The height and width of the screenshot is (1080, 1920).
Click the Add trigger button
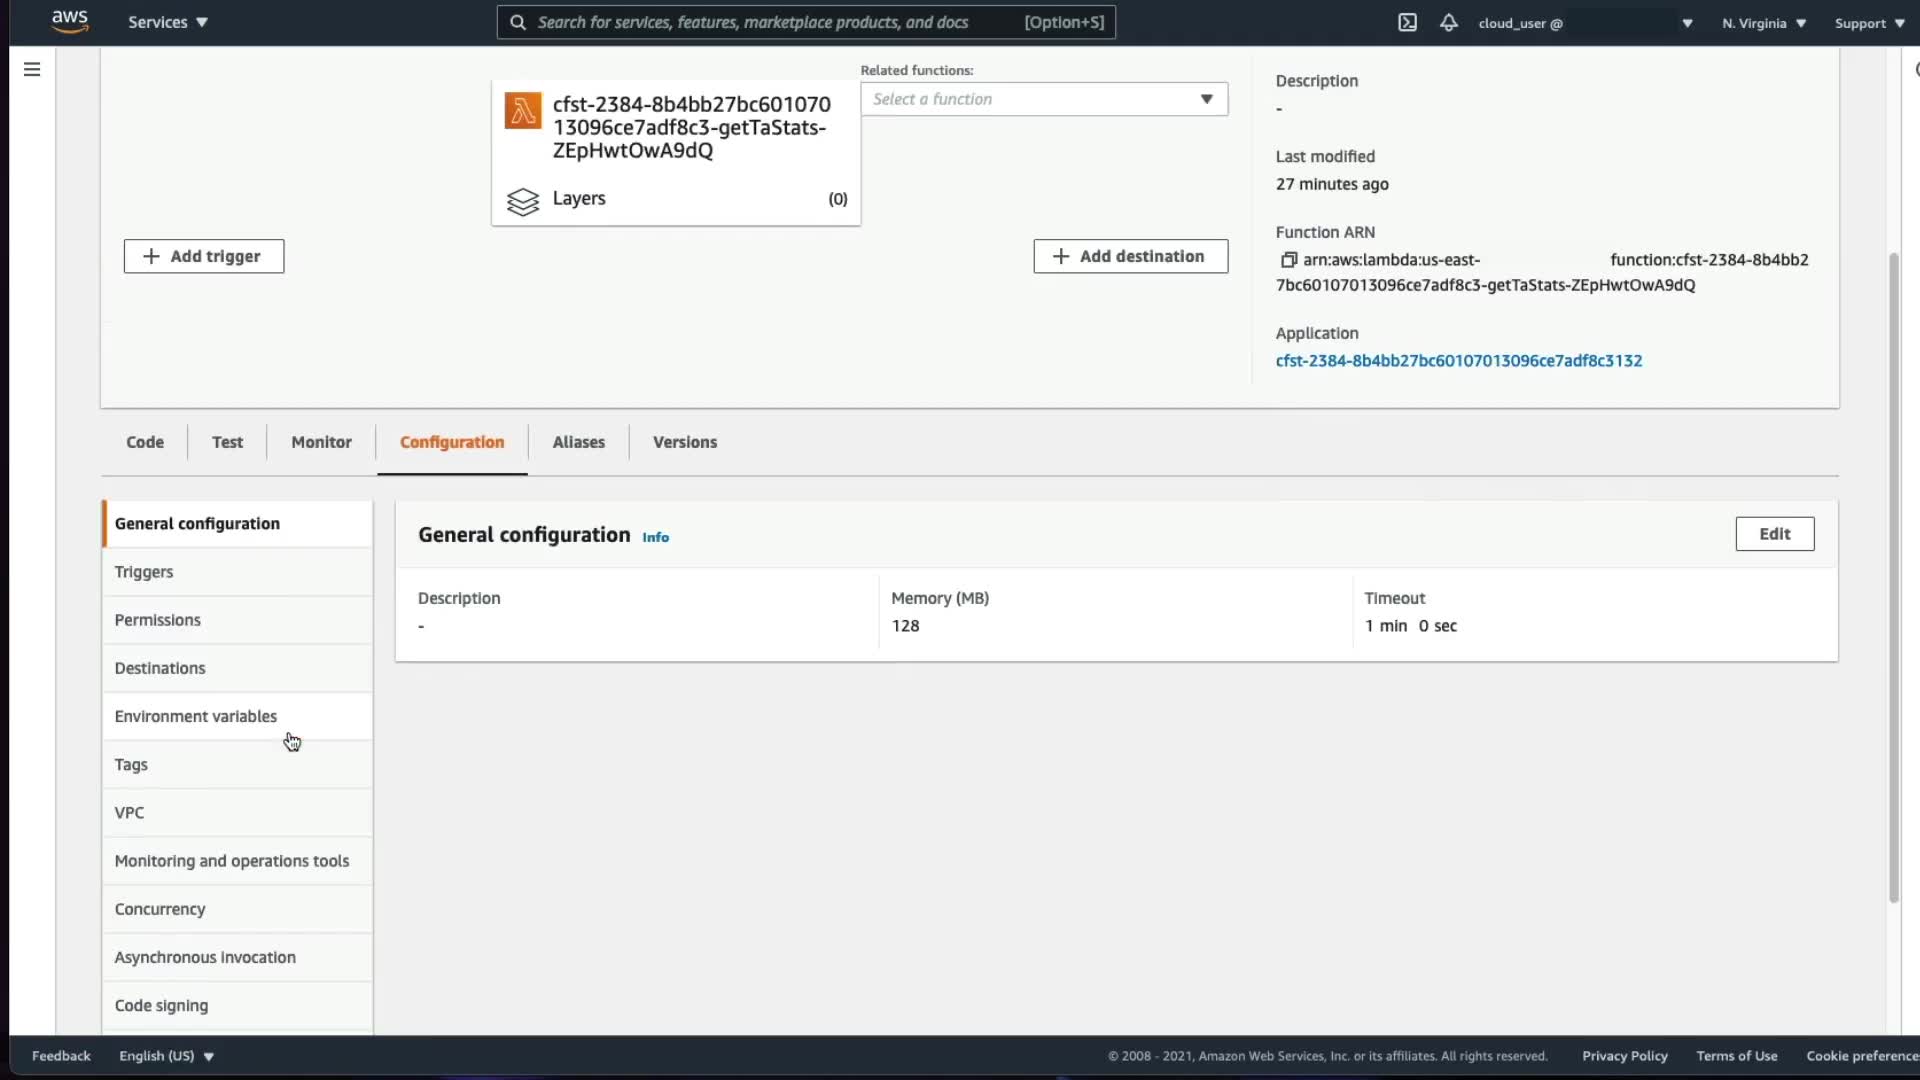[x=204, y=256]
